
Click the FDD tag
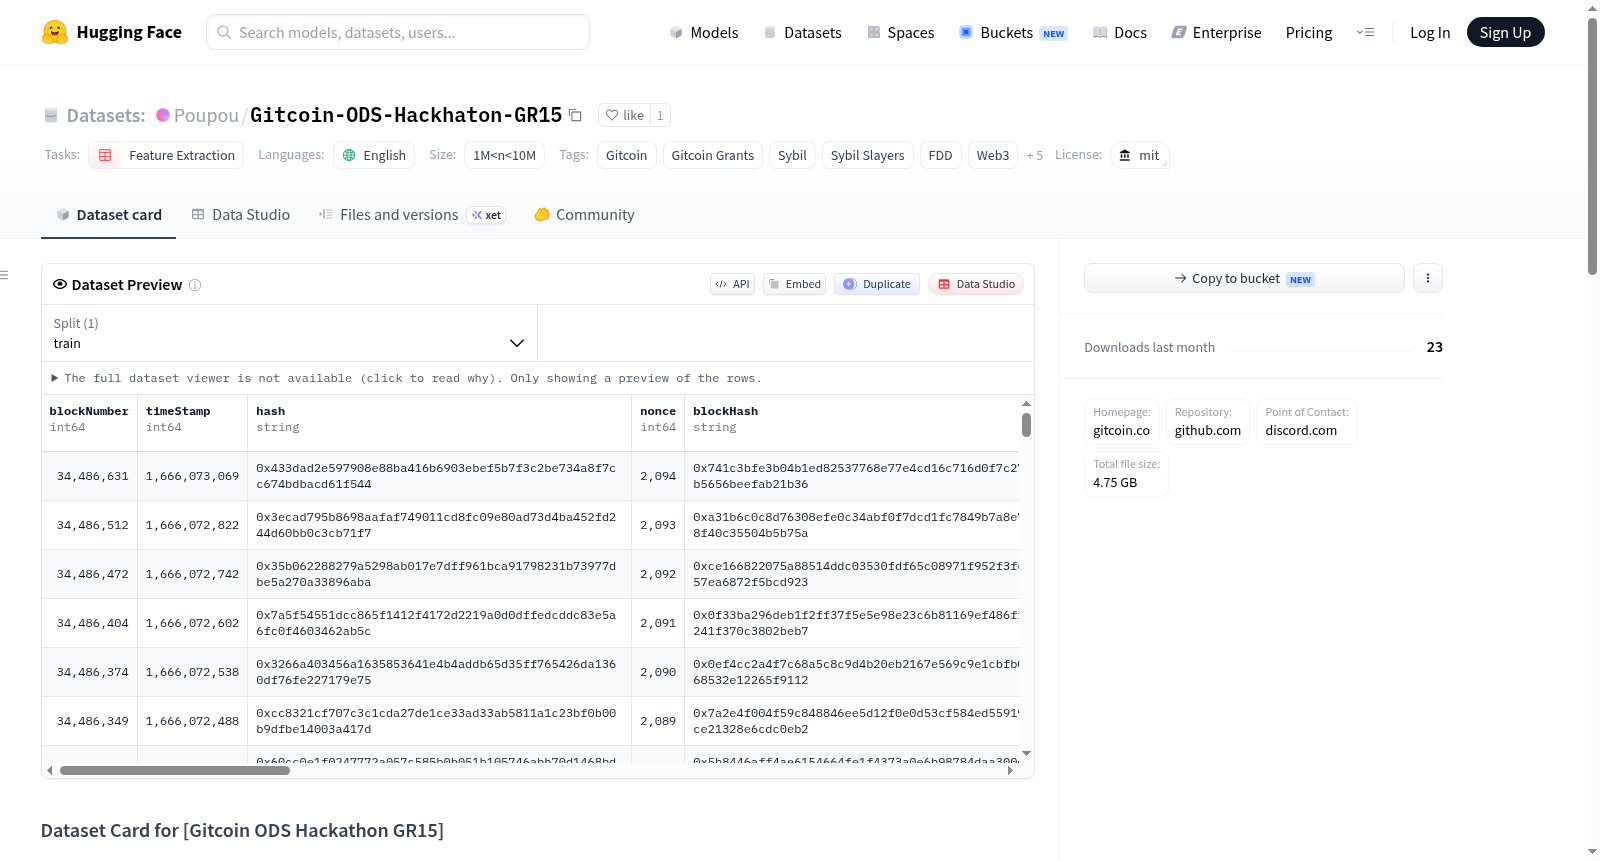coord(940,155)
